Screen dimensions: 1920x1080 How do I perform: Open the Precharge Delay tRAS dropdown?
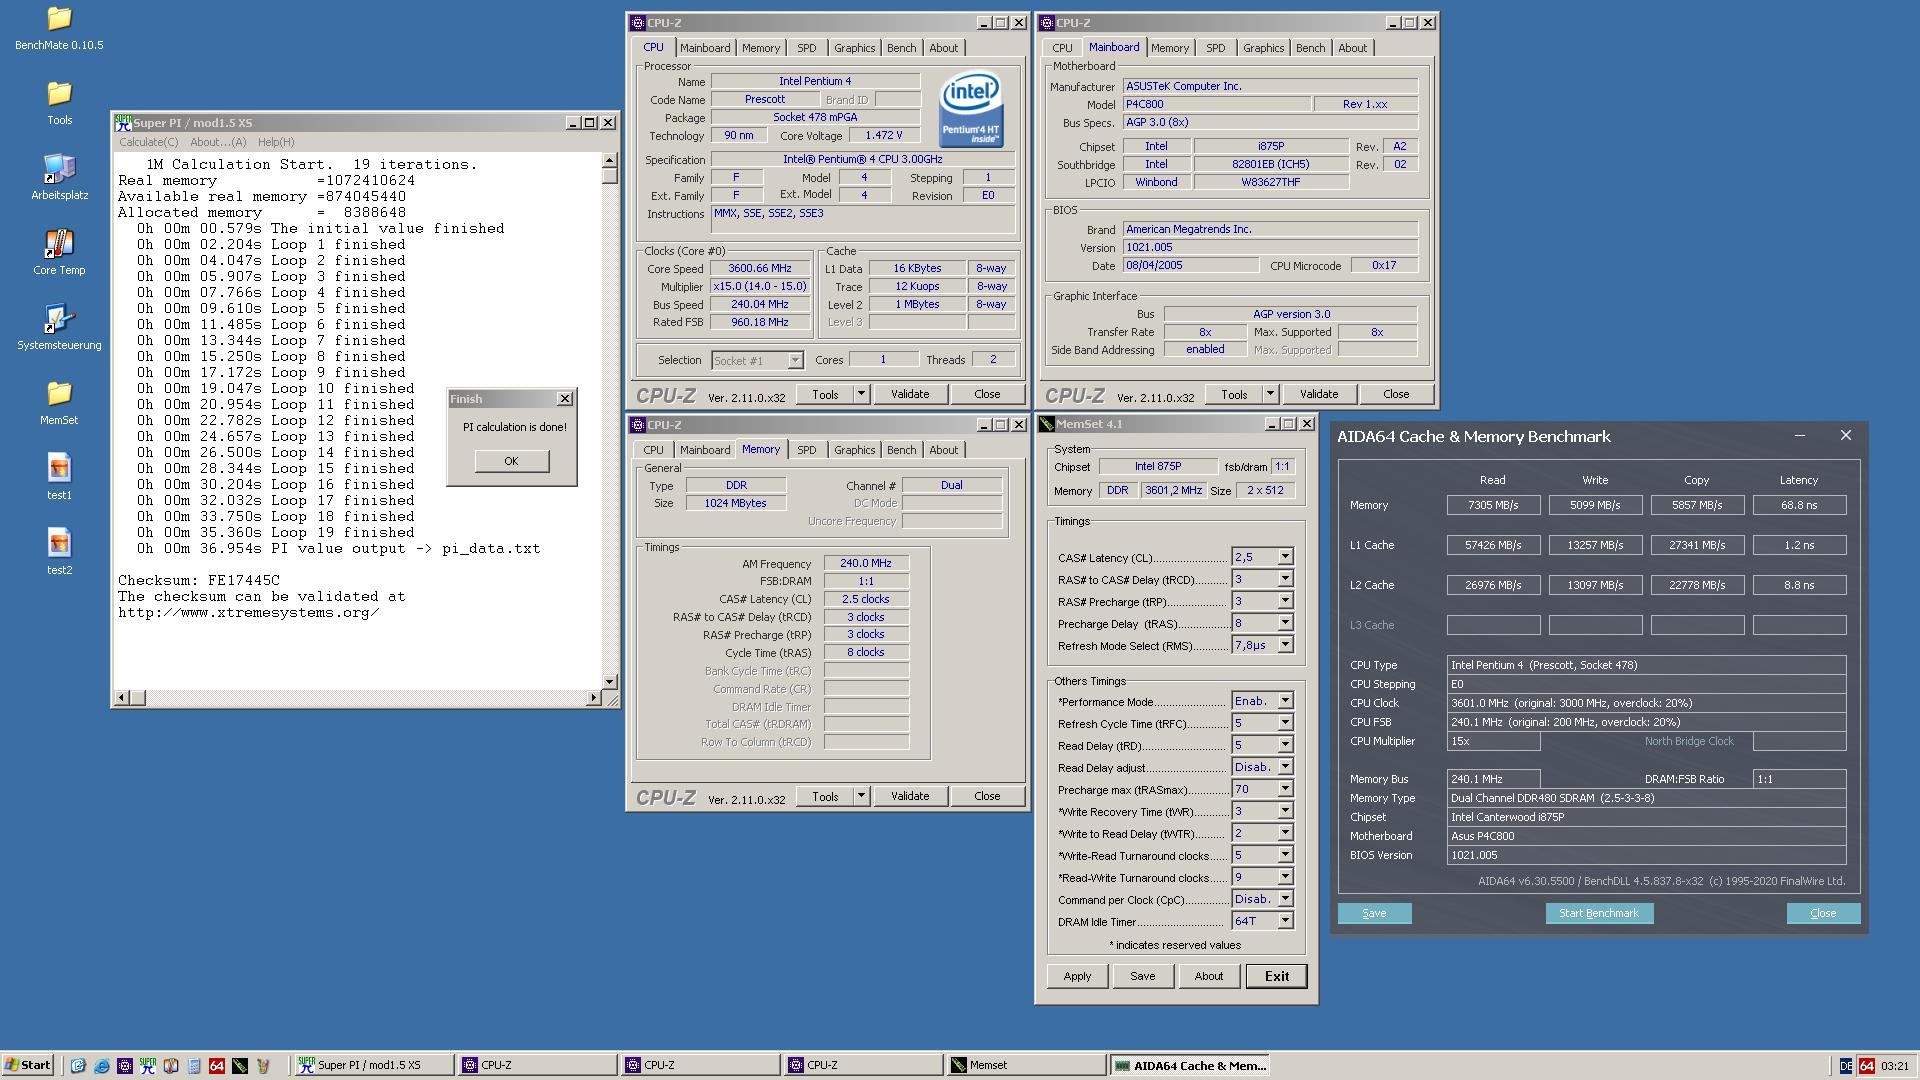pos(1285,623)
